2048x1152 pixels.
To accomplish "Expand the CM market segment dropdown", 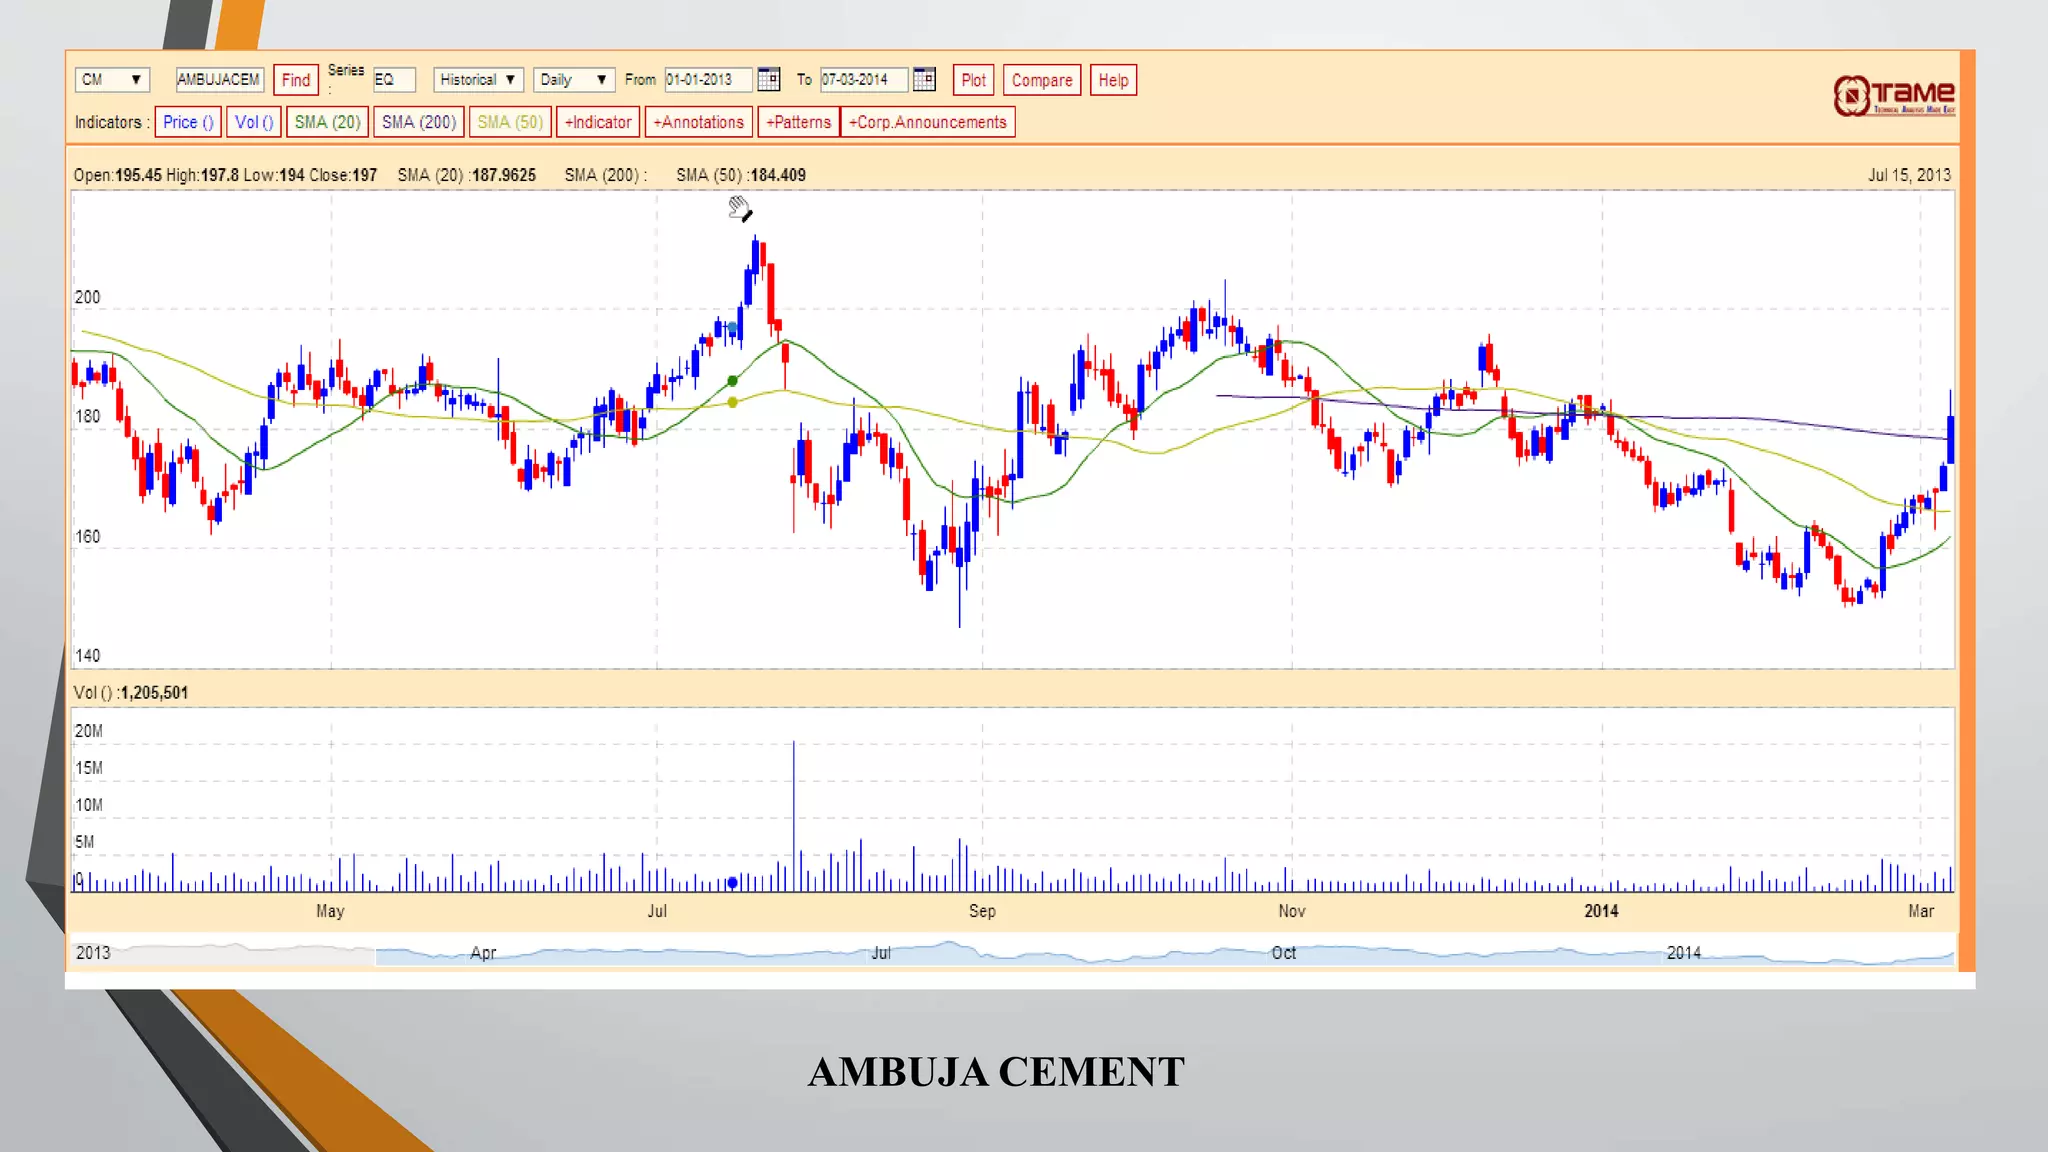I will click(x=112, y=79).
